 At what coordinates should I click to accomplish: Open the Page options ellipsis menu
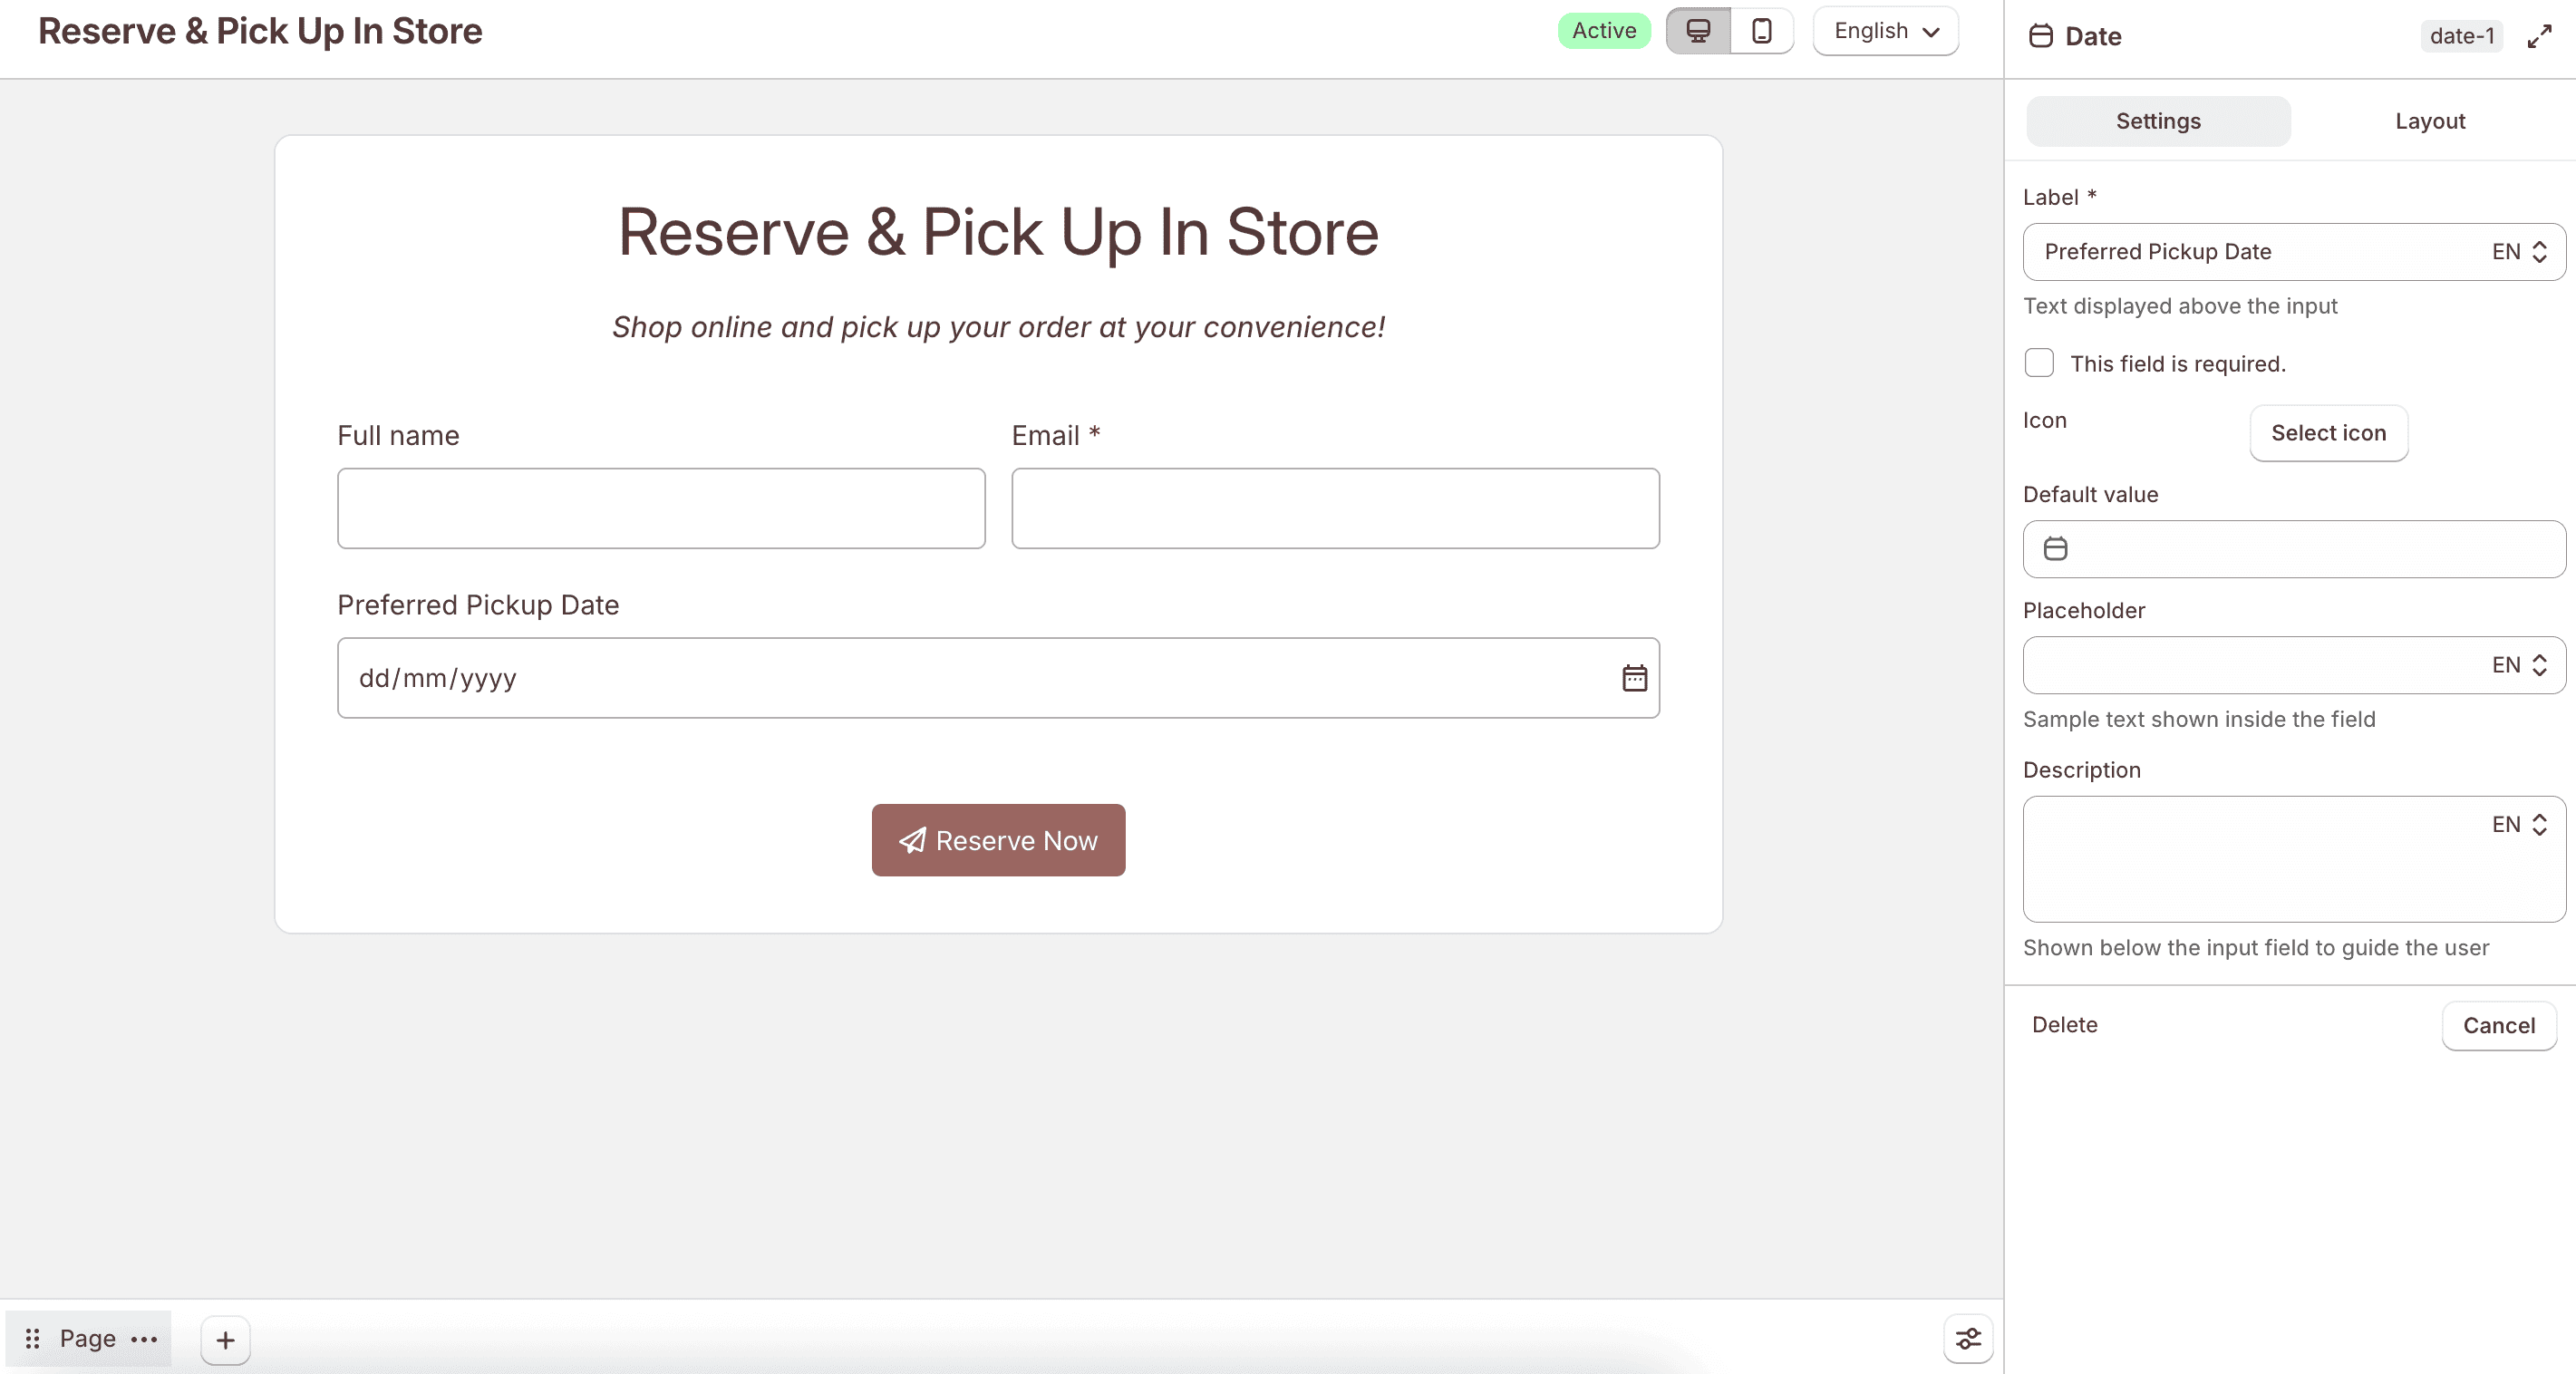tap(145, 1339)
